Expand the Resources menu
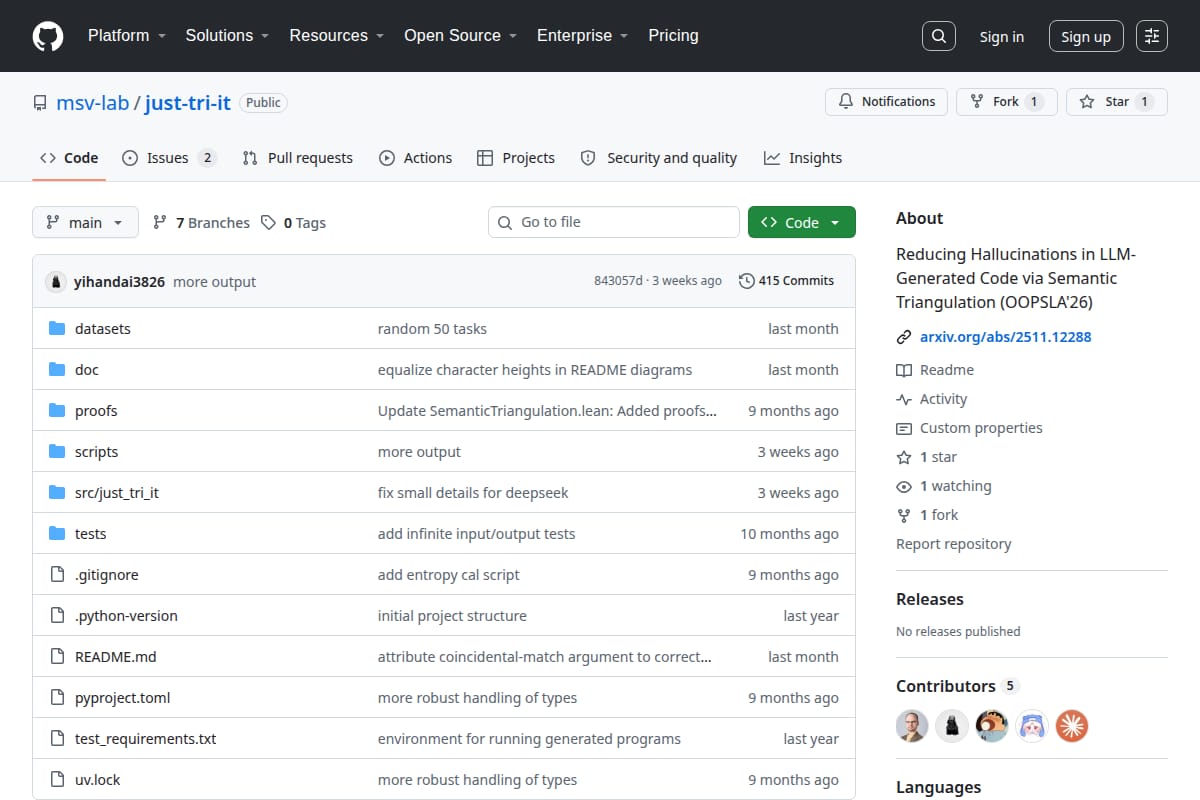The image size is (1200, 800). click(x=337, y=36)
